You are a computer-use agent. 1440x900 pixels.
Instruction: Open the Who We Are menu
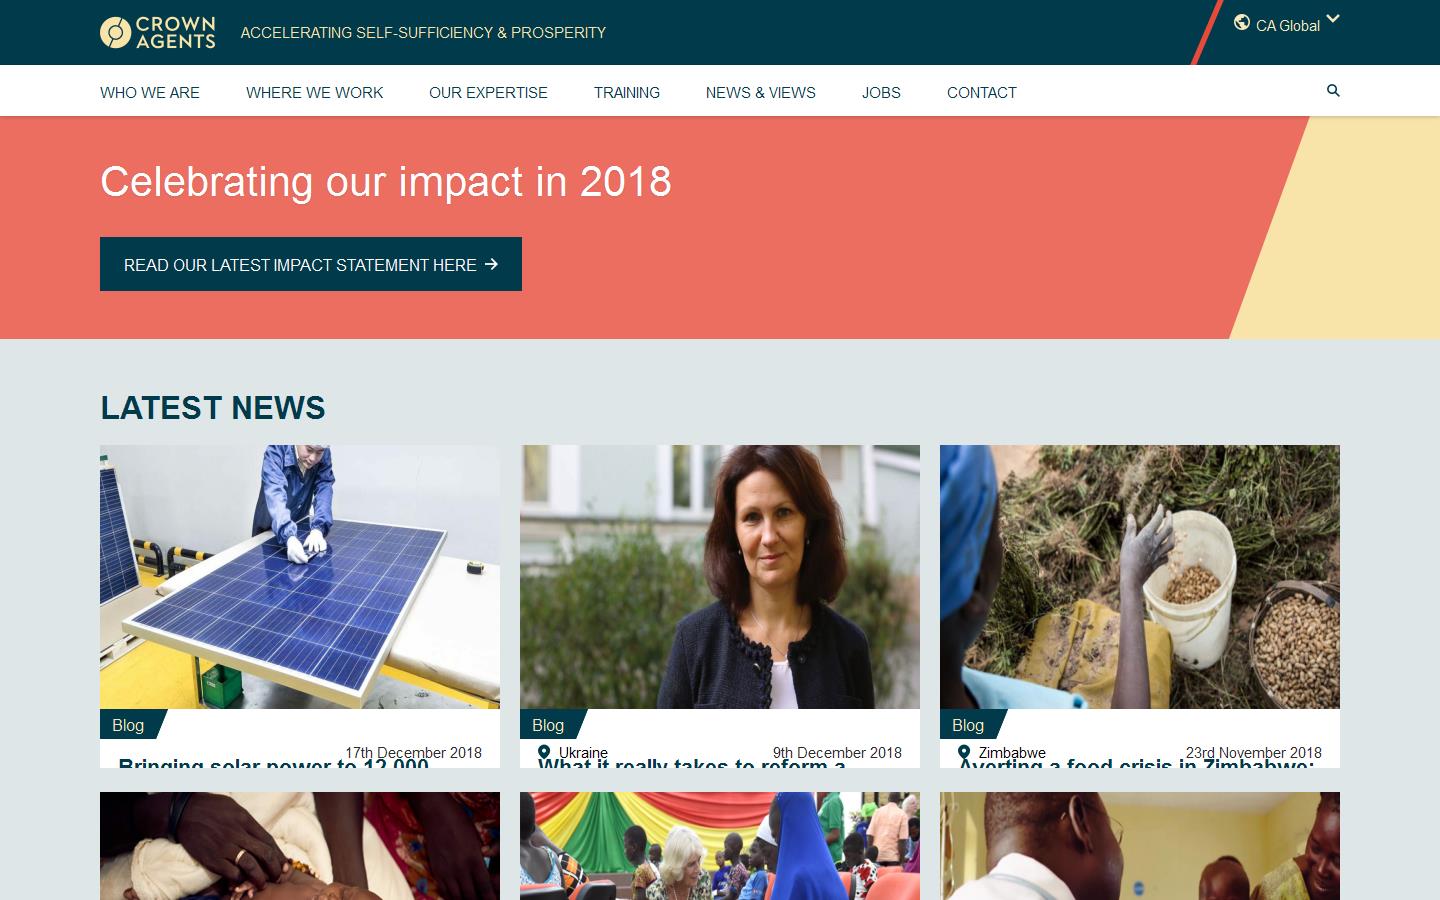tap(150, 92)
